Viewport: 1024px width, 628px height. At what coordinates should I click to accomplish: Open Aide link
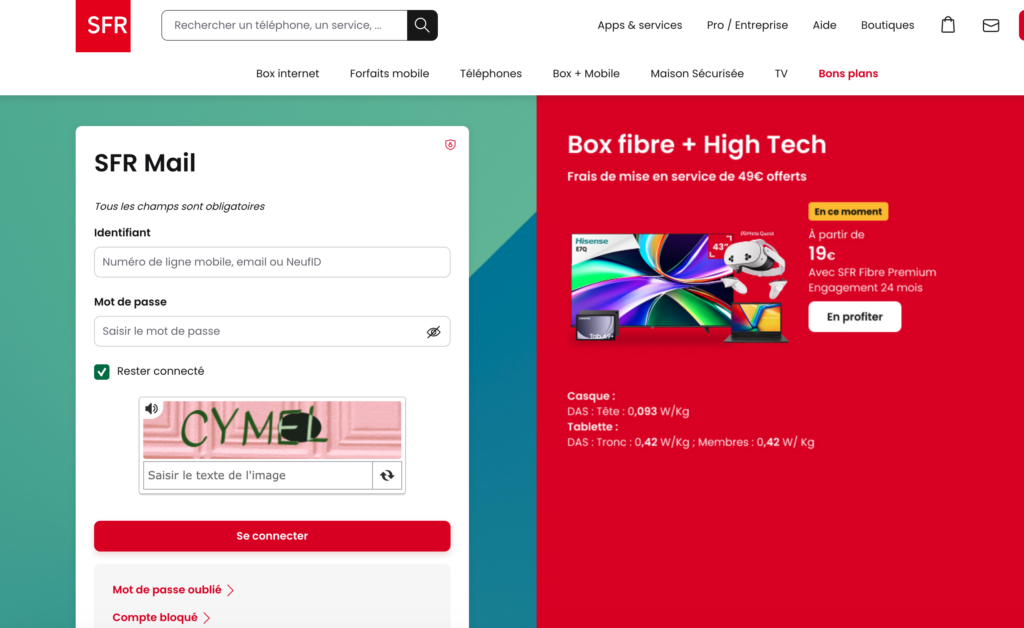pyautogui.click(x=824, y=25)
